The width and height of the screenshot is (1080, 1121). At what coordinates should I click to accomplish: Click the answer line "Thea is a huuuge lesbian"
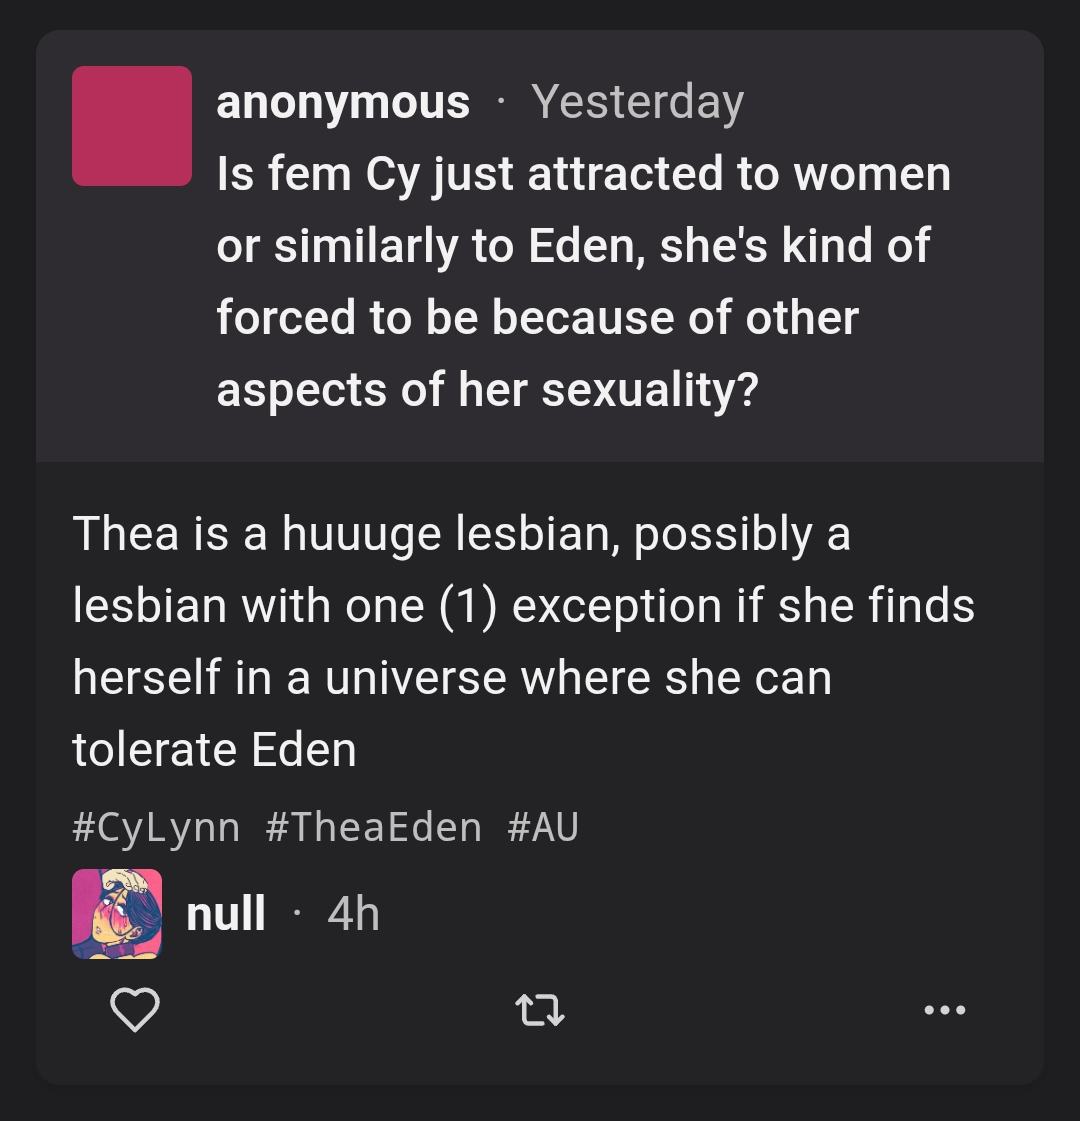(x=461, y=533)
